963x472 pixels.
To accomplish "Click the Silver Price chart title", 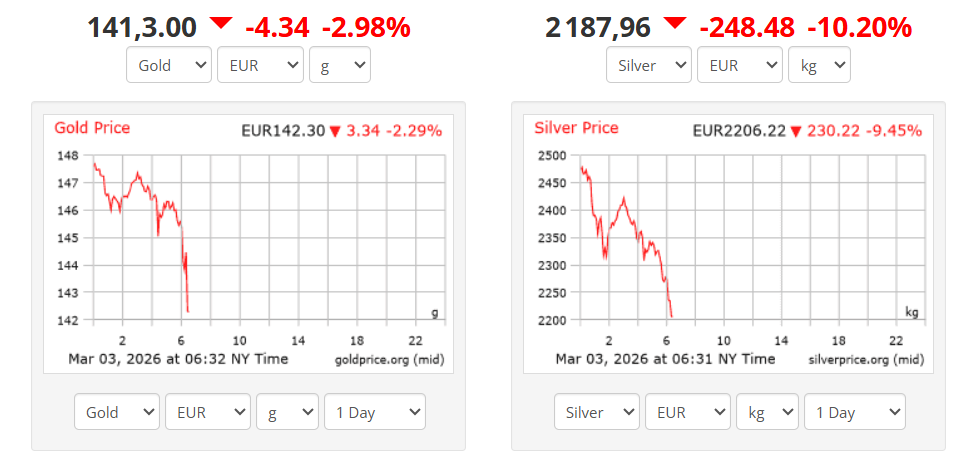I will coord(576,128).
